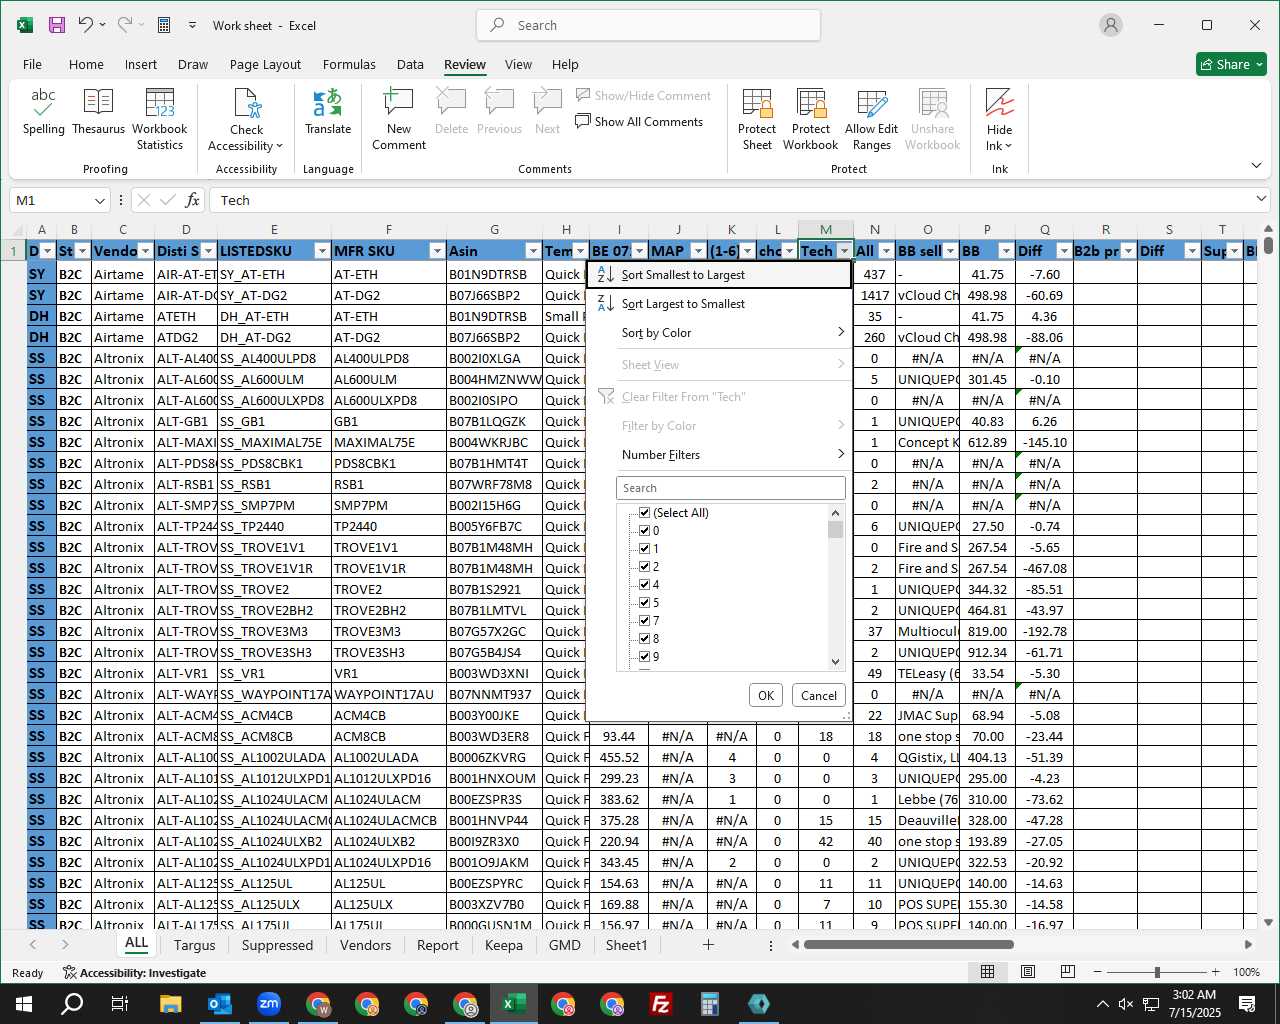The image size is (1280, 1024).
Task: Open the user account icon
Action: coord(1110,25)
